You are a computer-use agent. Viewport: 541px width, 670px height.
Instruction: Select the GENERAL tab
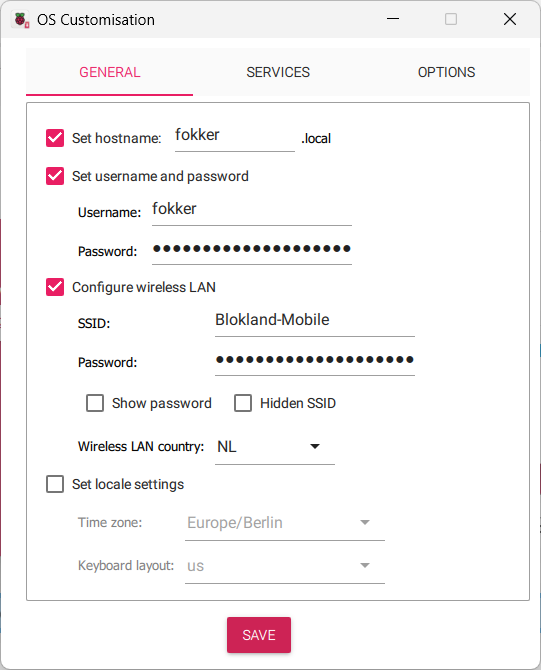click(x=109, y=72)
